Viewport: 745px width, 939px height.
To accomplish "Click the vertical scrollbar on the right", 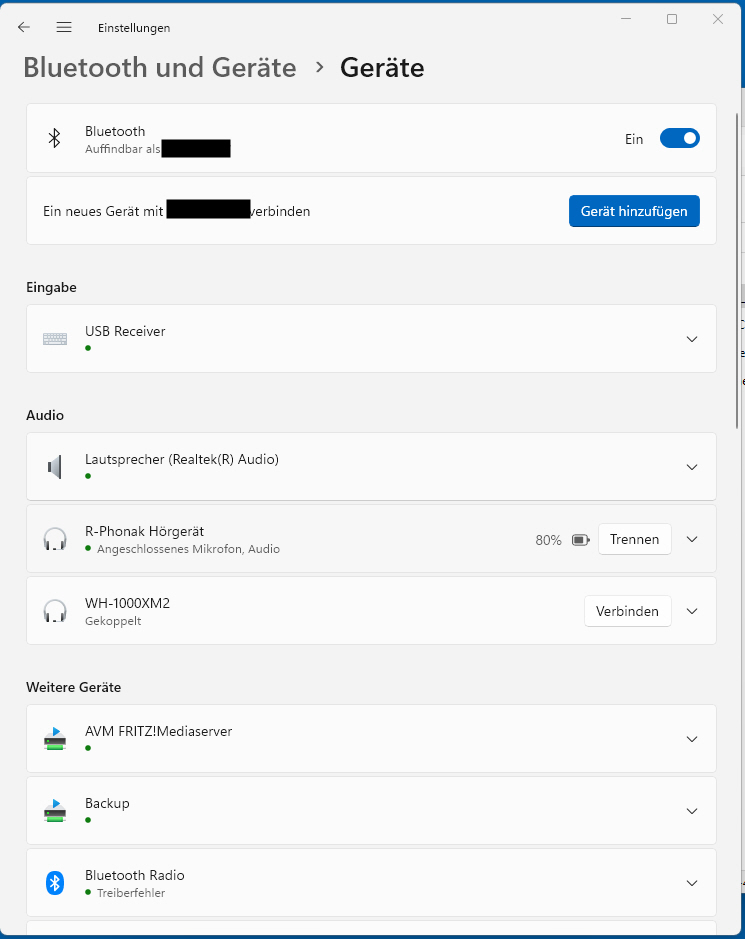I will (738, 270).
